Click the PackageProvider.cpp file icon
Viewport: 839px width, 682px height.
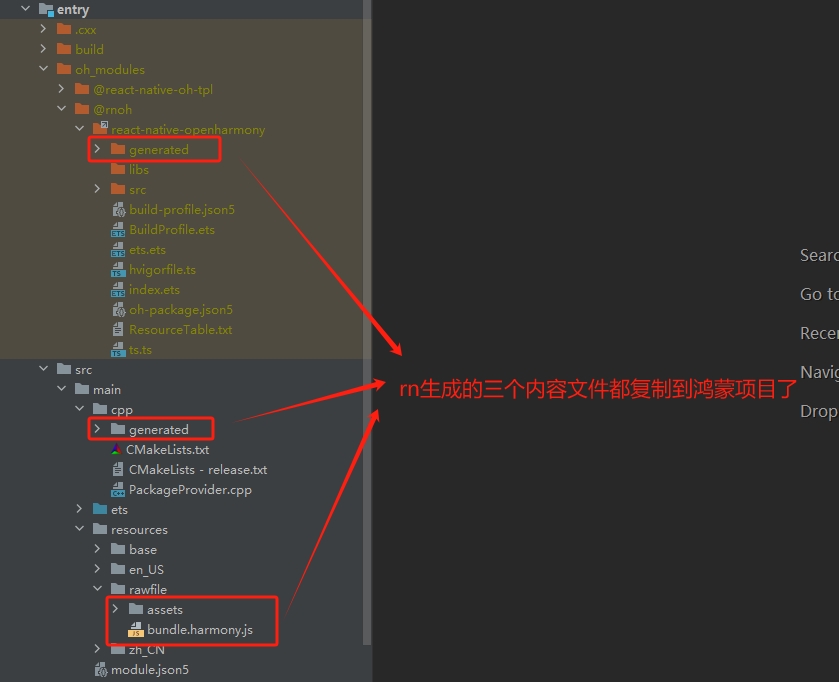(118, 490)
